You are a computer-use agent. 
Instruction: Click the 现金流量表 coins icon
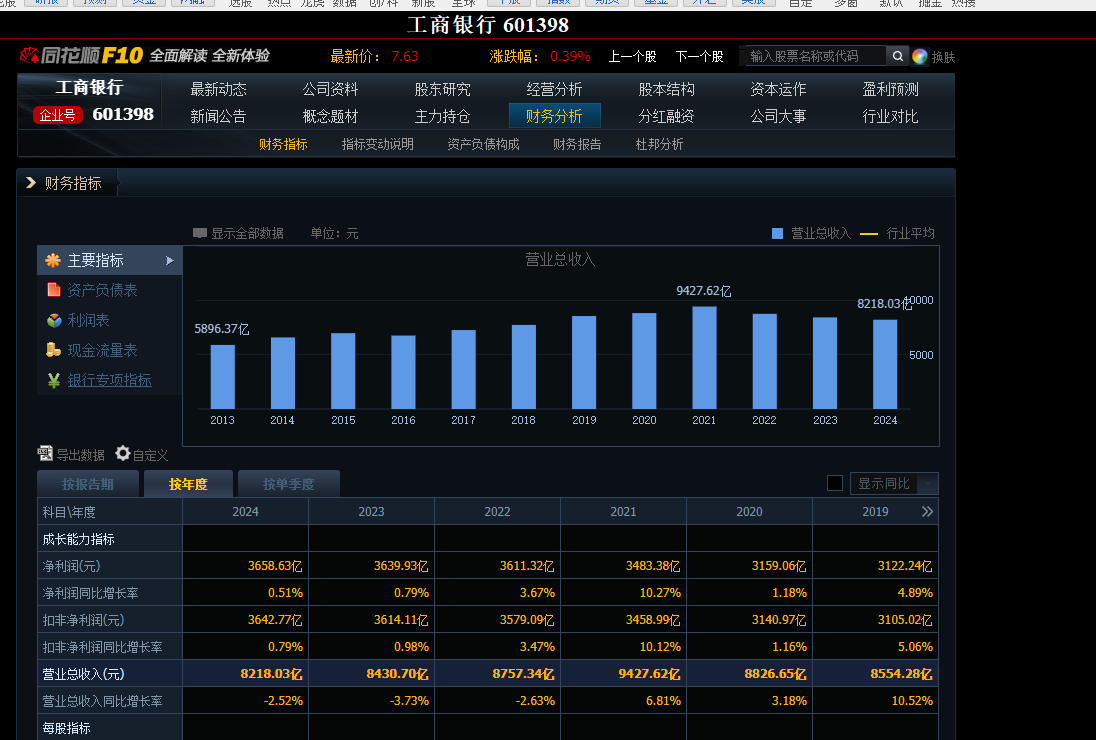pos(53,350)
